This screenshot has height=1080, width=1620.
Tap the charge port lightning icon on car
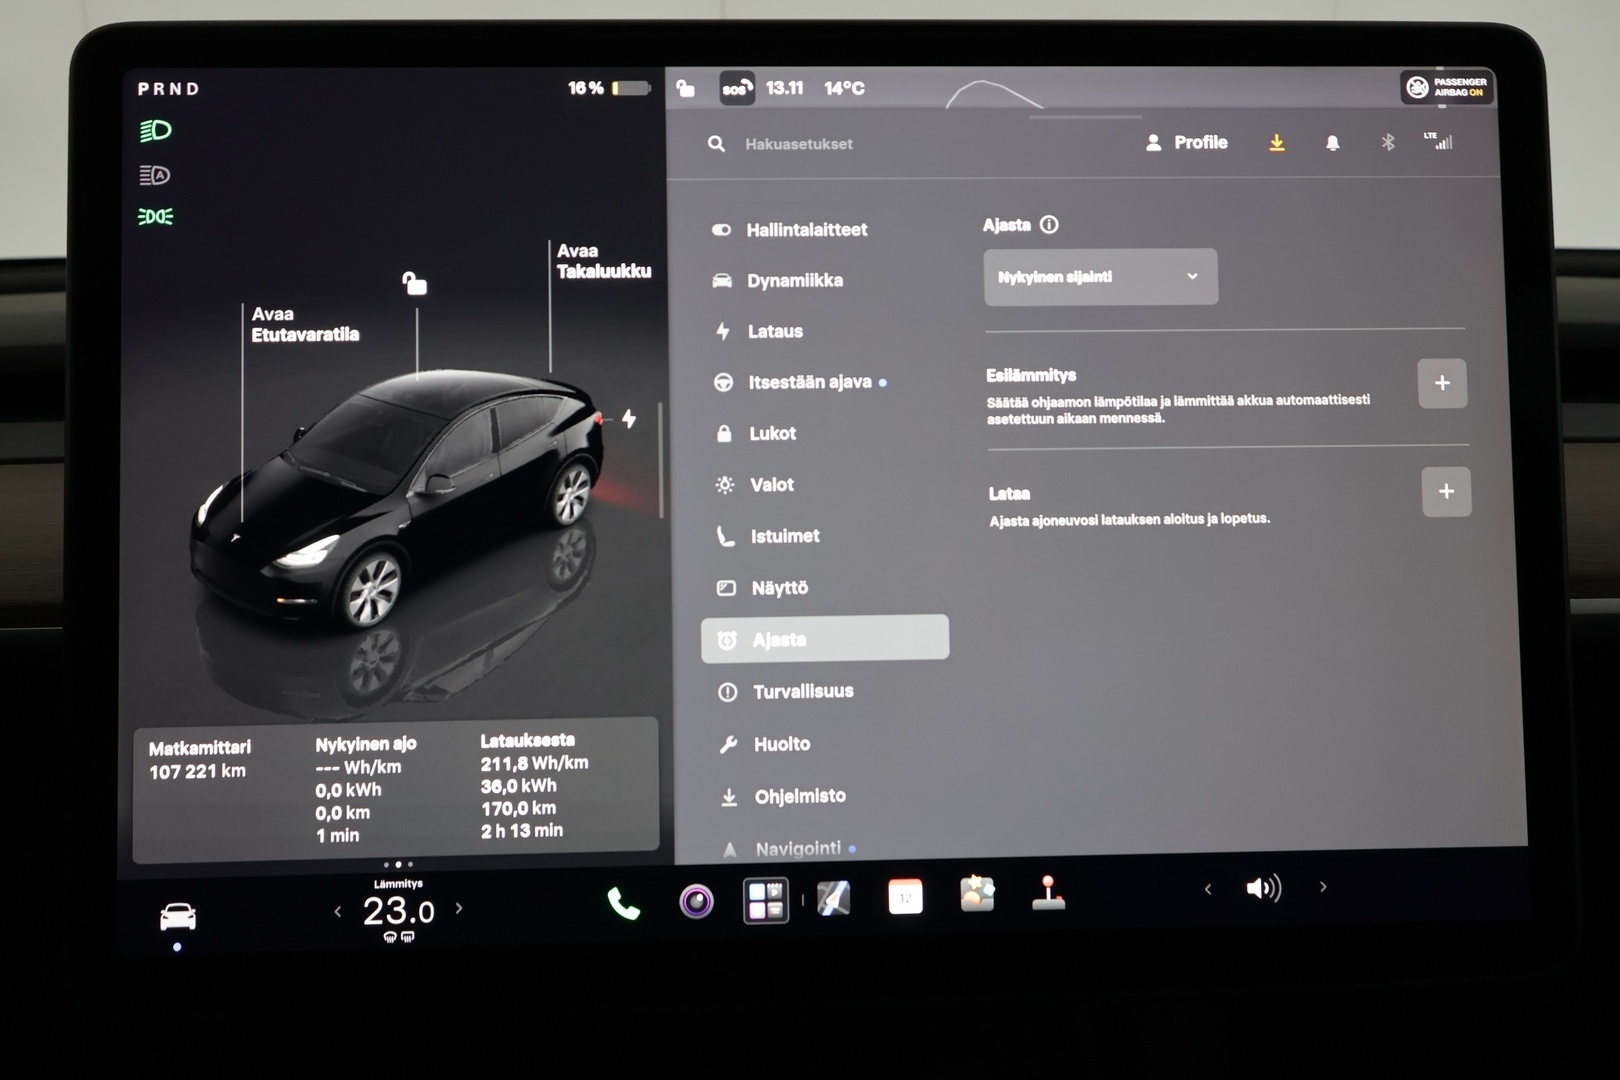(629, 418)
